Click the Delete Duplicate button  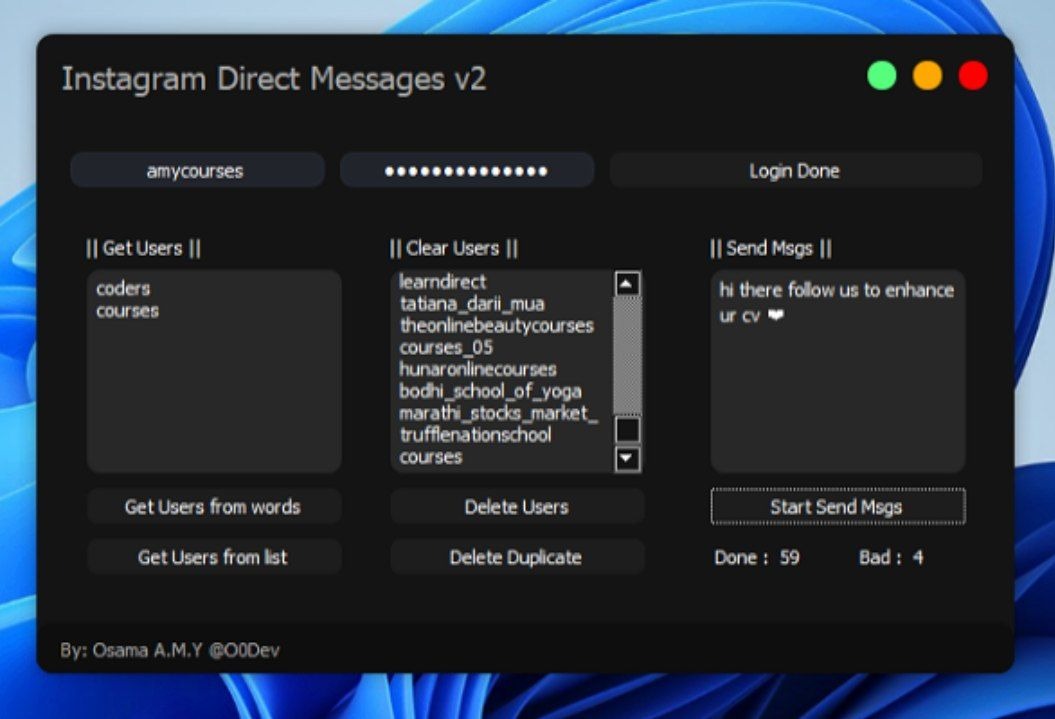coord(517,557)
